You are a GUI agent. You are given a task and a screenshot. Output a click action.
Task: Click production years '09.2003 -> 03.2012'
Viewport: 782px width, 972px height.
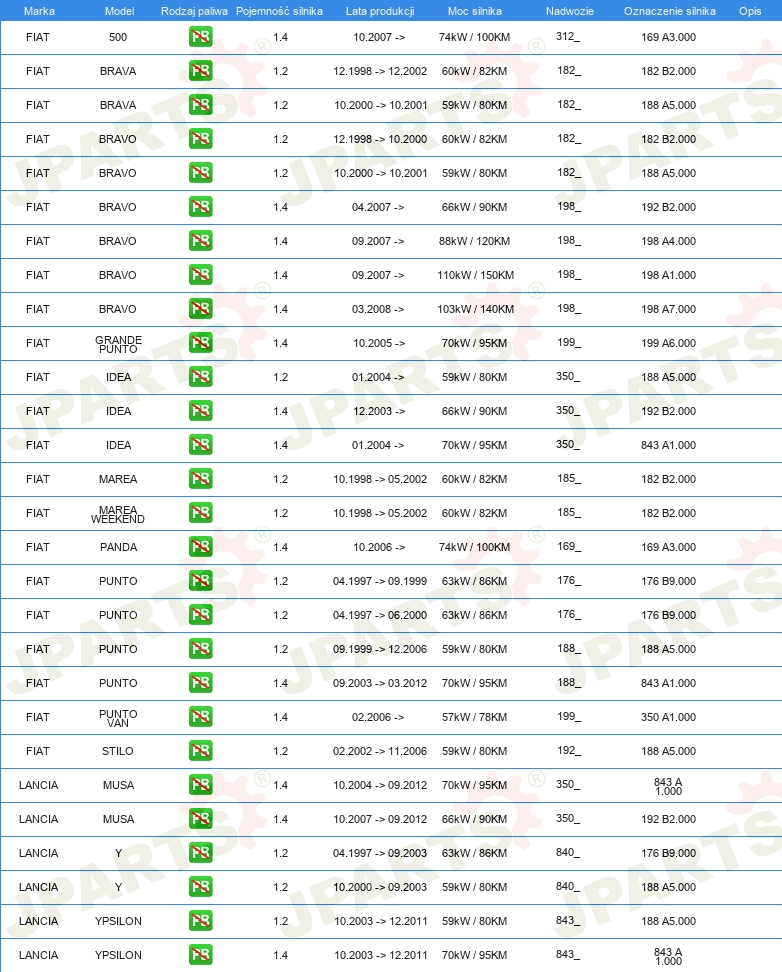point(380,683)
